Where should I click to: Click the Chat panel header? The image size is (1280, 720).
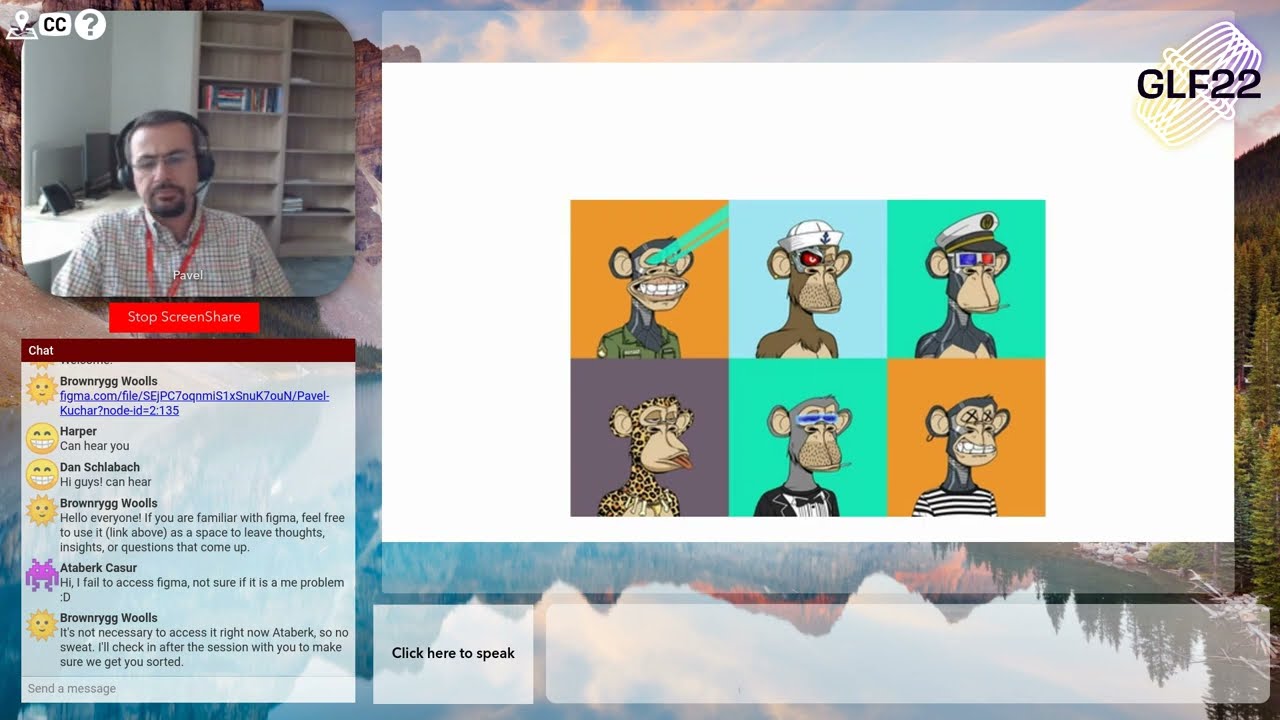188,350
